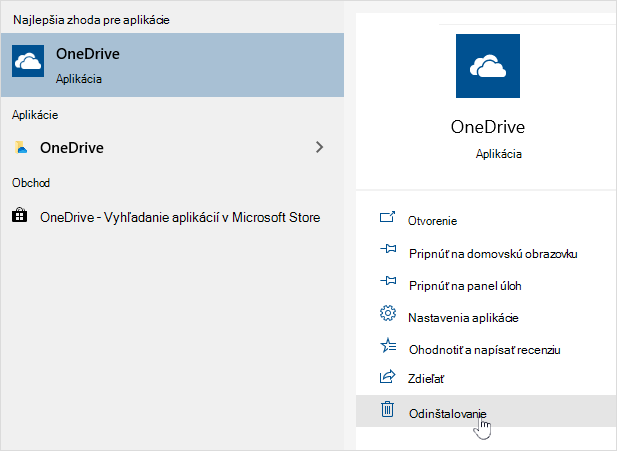The width and height of the screenshot is (617, 451).
Task: Click the 'Obchod' section heading
Action: pos(31,183)
